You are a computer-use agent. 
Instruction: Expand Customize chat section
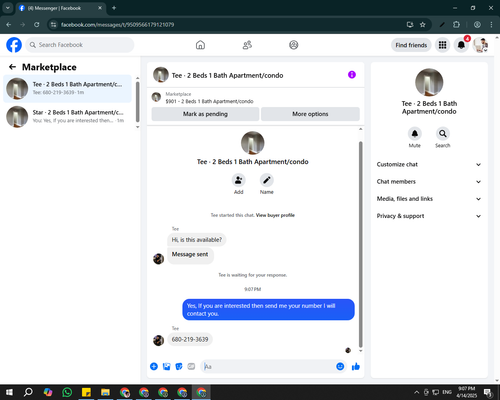429,164
